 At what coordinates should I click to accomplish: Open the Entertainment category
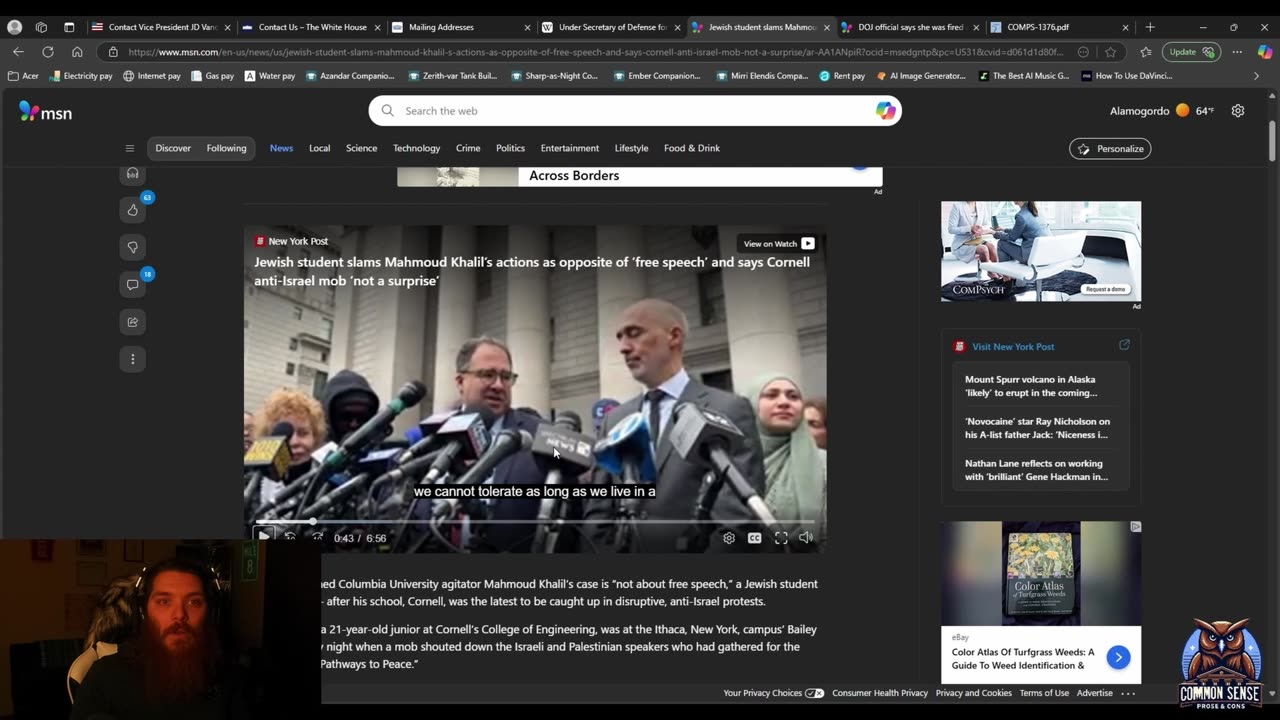pyautogui.click(x=570, y=148)
